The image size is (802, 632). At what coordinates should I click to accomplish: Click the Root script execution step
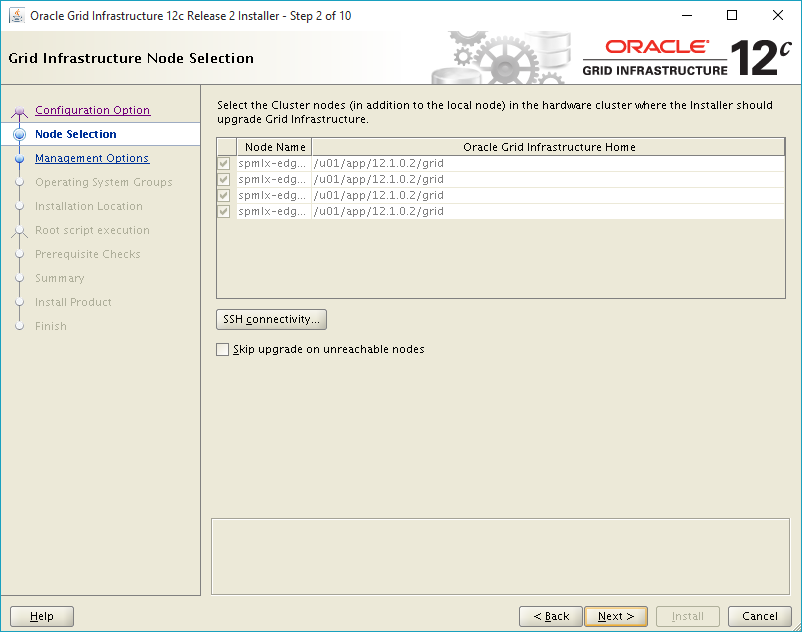(x=93, y=230)
